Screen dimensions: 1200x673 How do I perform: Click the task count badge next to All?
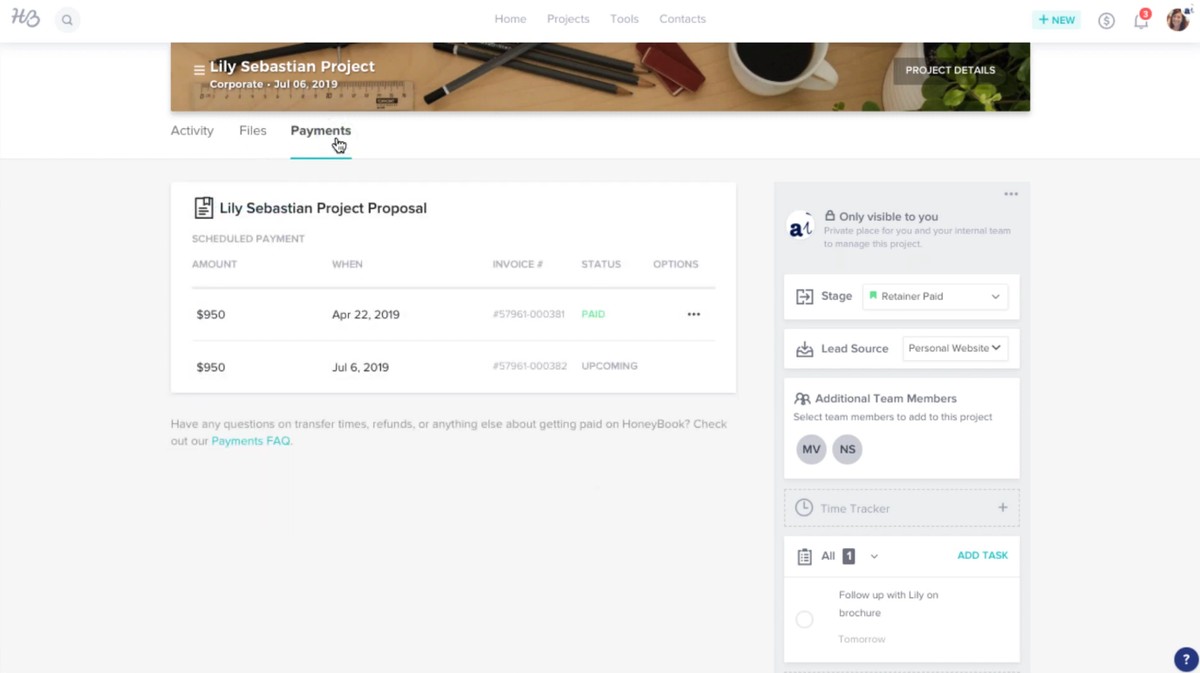[848, 556]
